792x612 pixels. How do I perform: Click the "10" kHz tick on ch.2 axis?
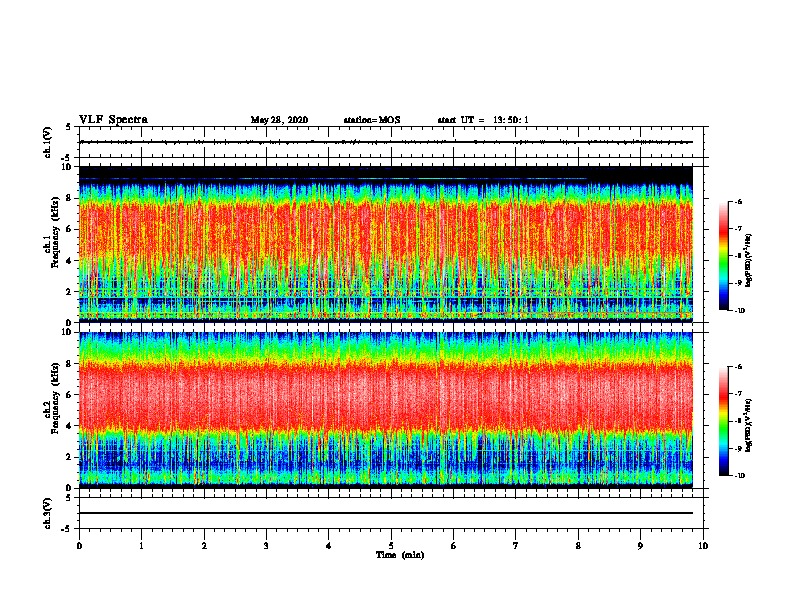coord(68,332)
